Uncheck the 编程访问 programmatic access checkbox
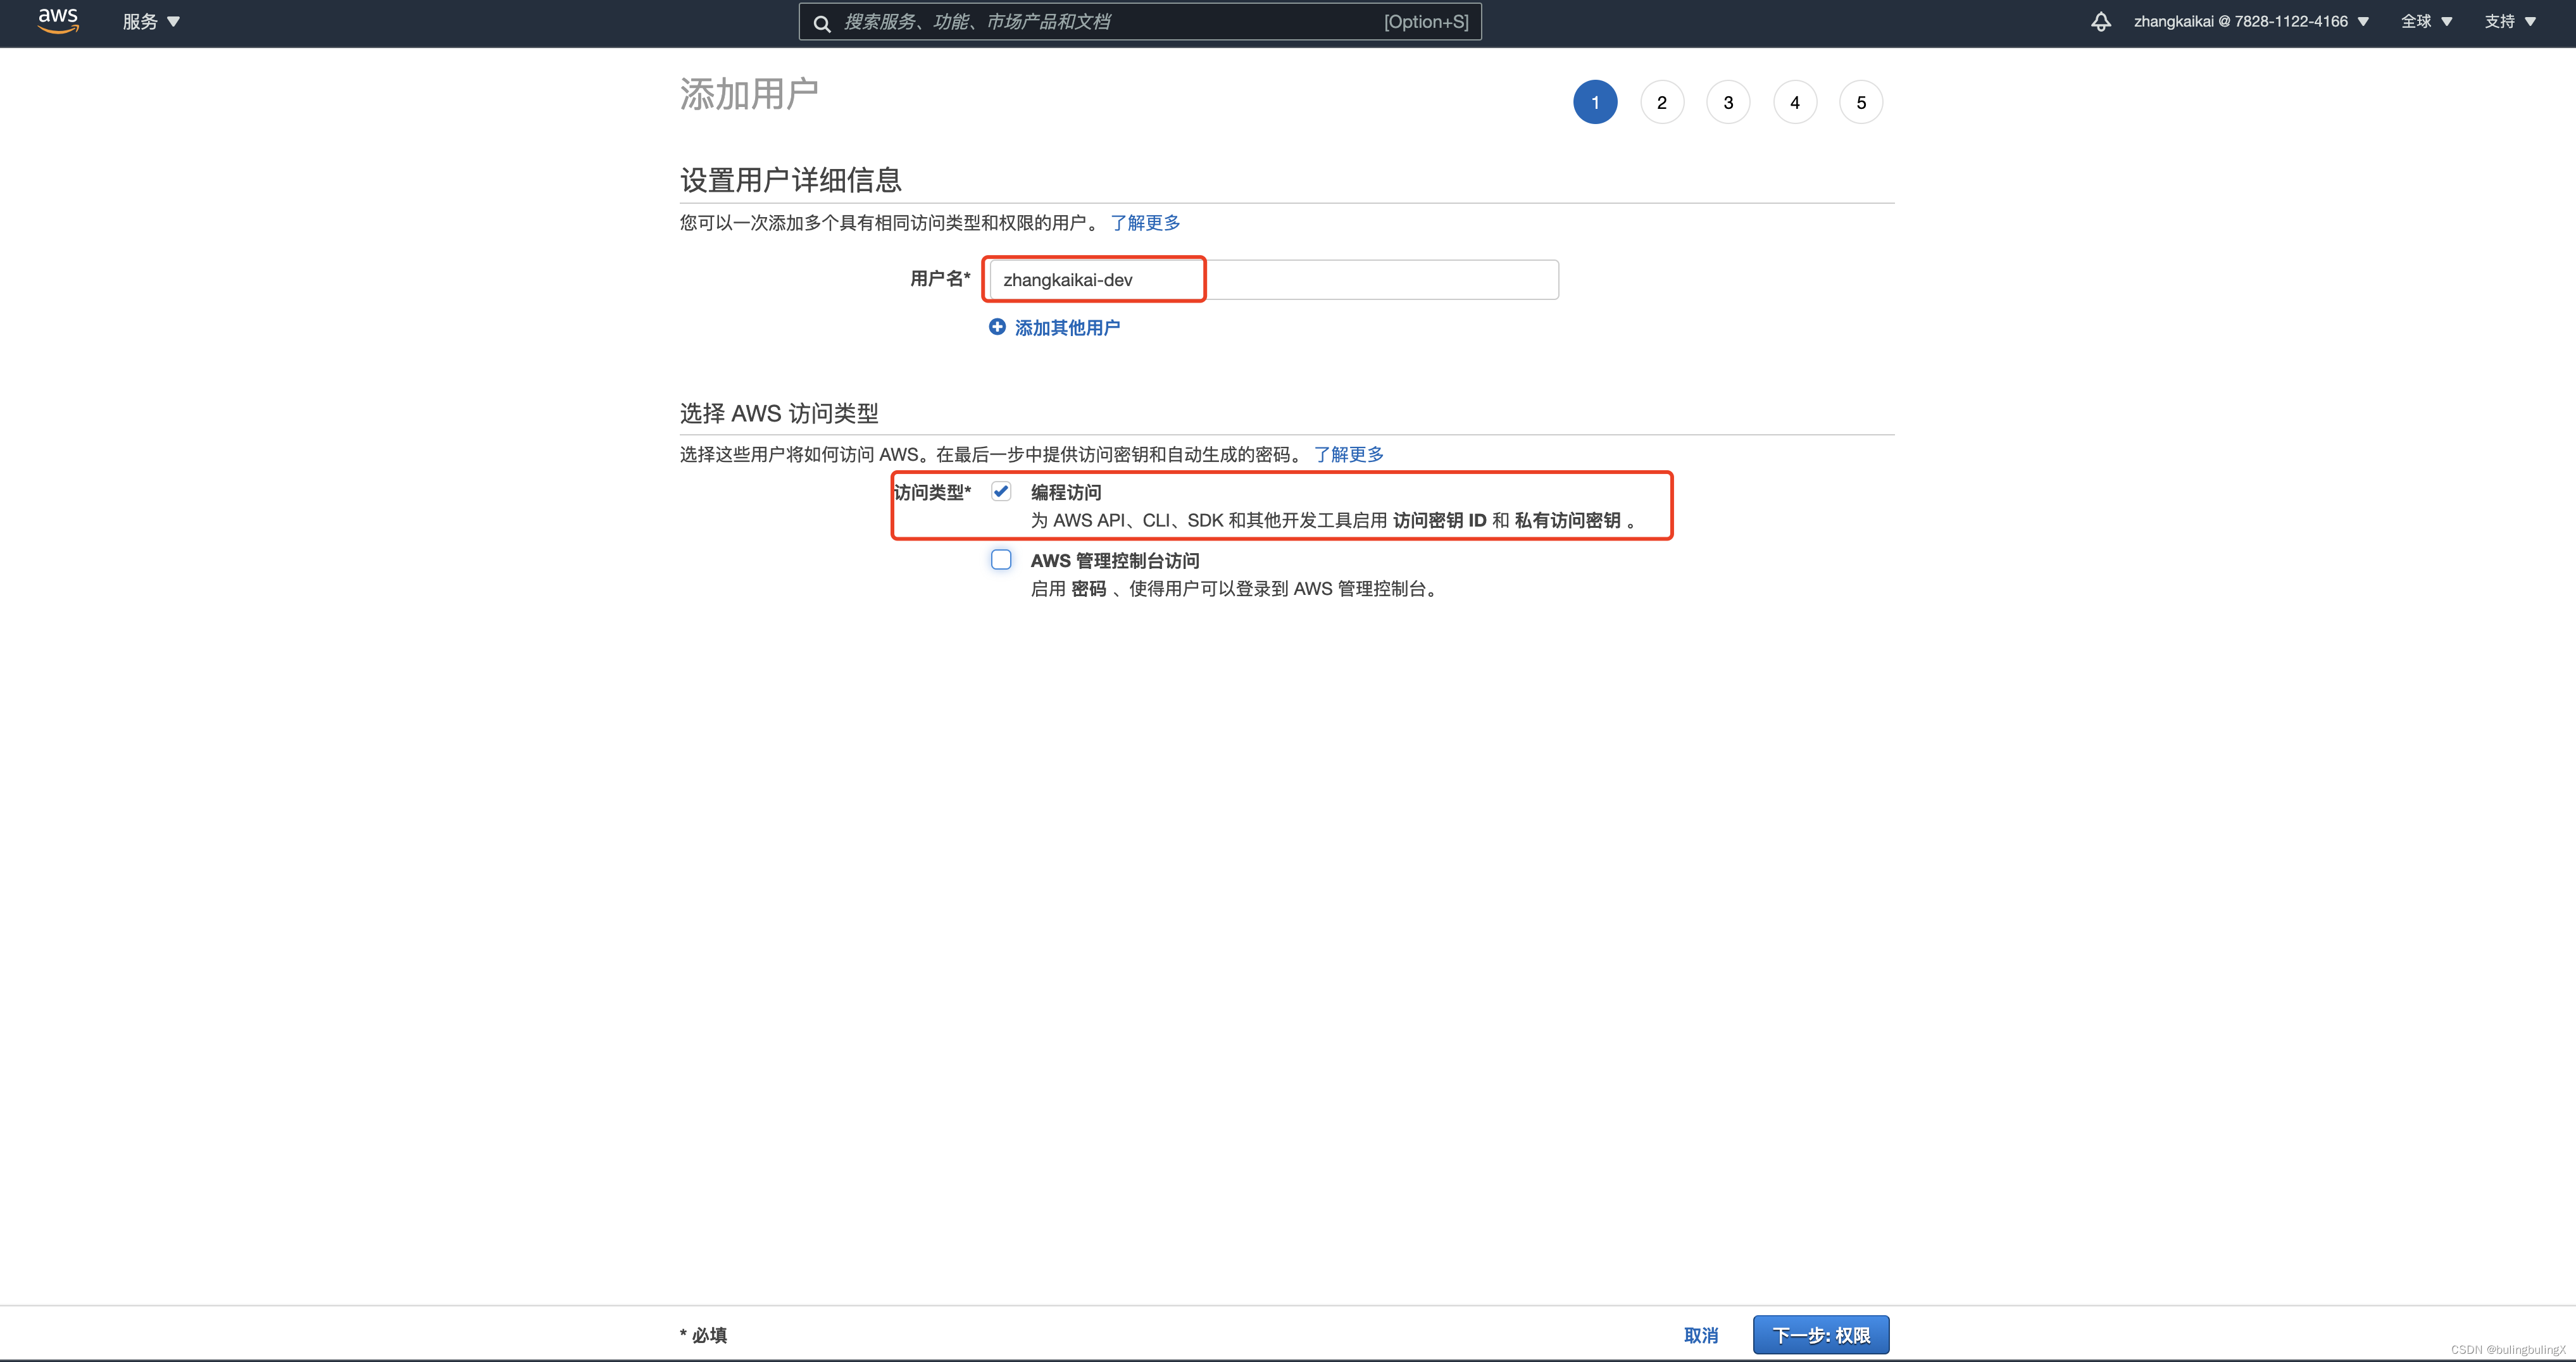The image size is (2576, 1362). [1001, 491]
